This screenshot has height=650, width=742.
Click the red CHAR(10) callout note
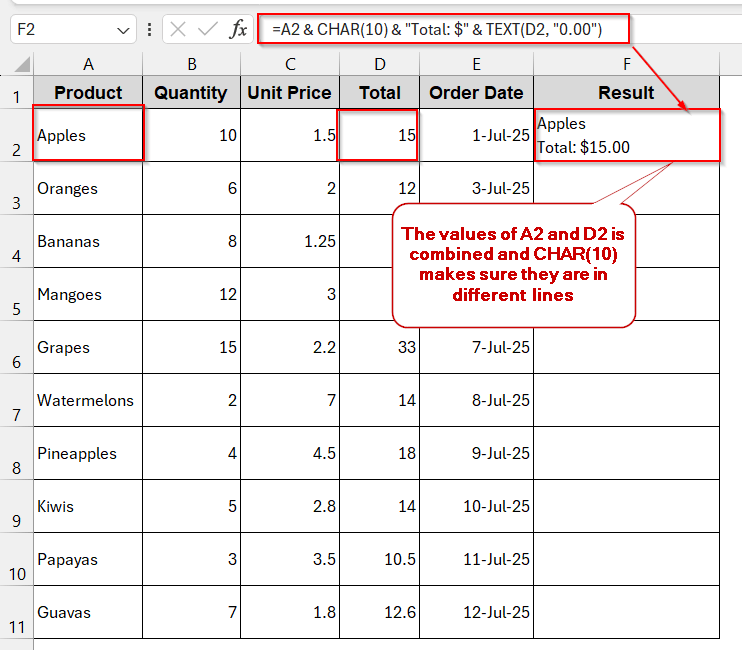point(514,265)
